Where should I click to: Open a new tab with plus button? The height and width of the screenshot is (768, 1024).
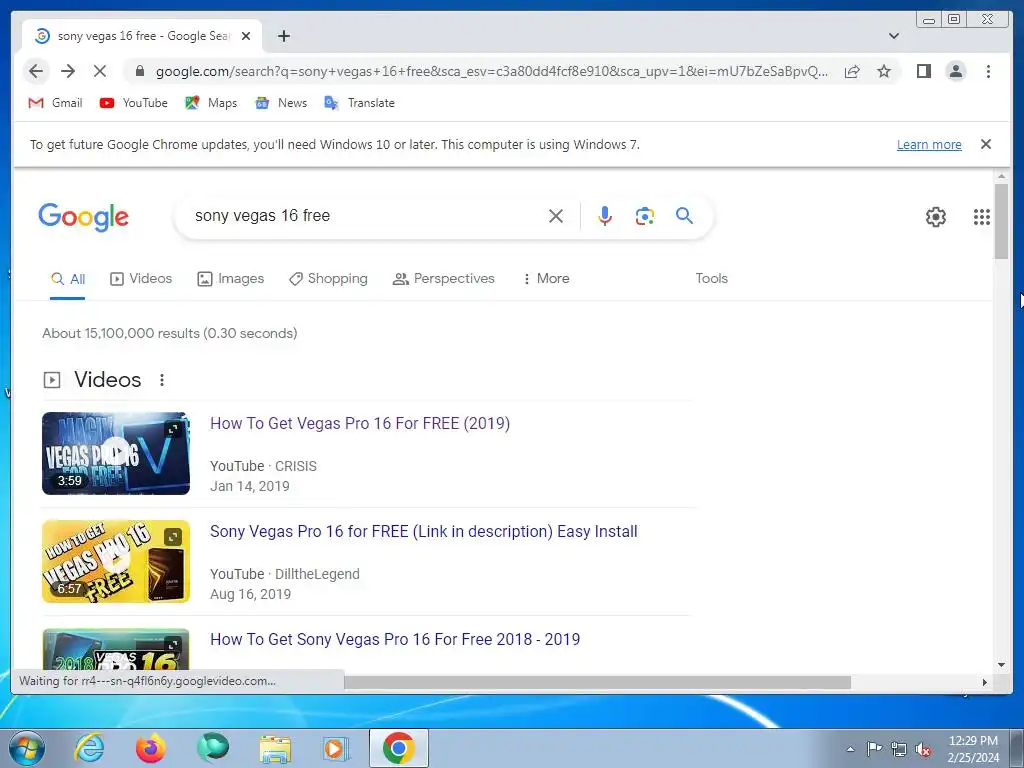(283, 36)
